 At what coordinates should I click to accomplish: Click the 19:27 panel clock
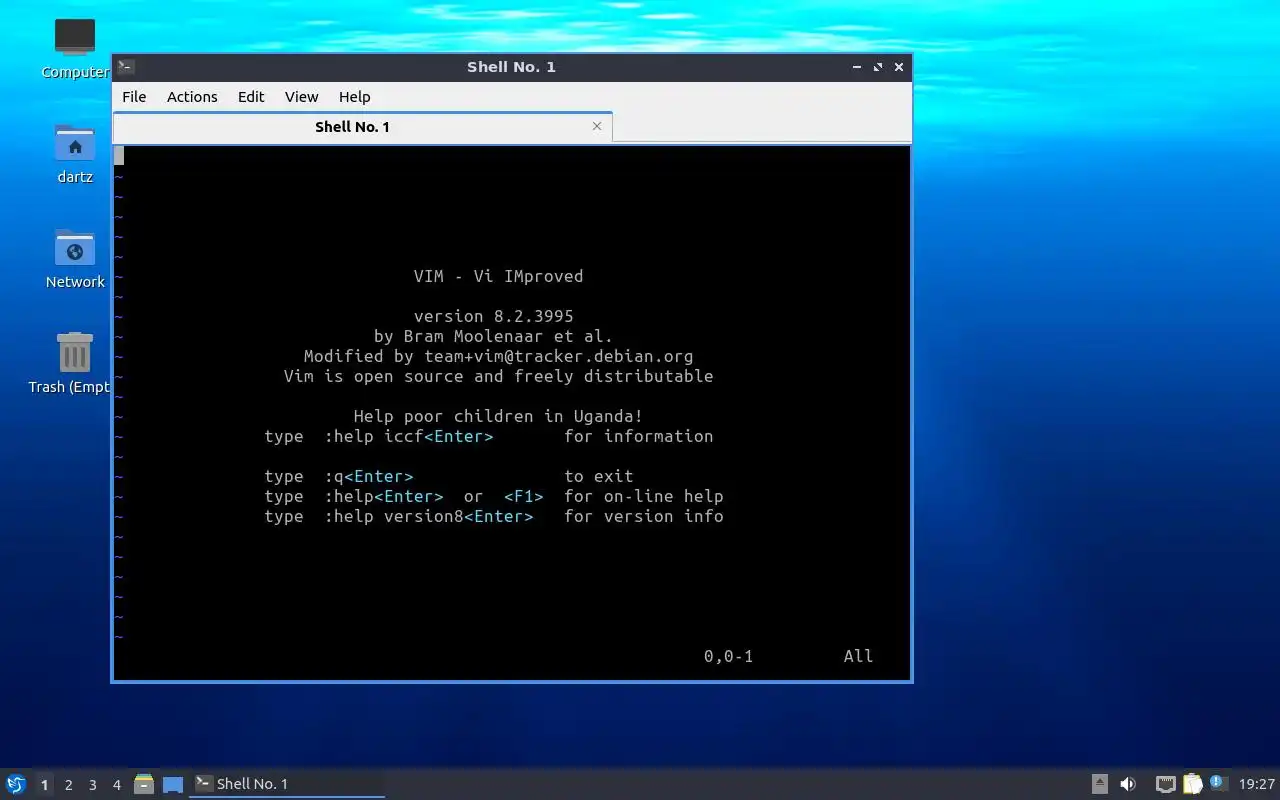[1257, 784]
